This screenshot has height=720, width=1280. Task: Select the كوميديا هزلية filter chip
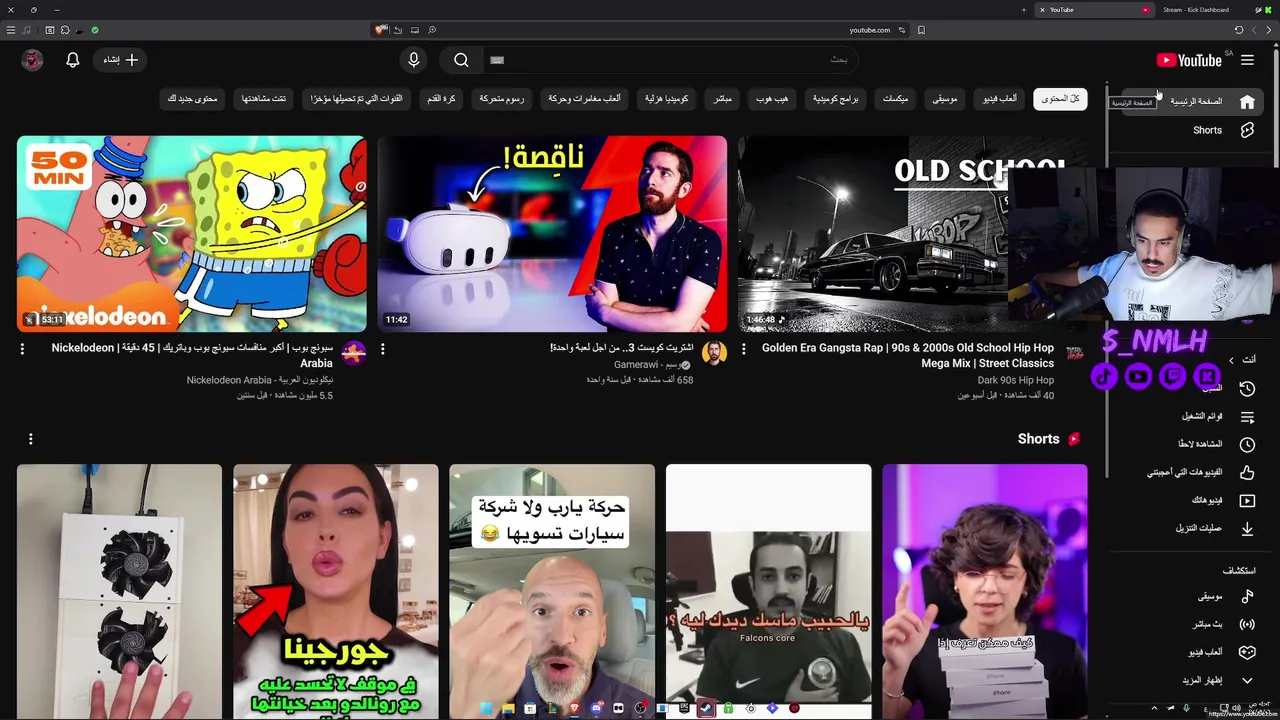666,99
